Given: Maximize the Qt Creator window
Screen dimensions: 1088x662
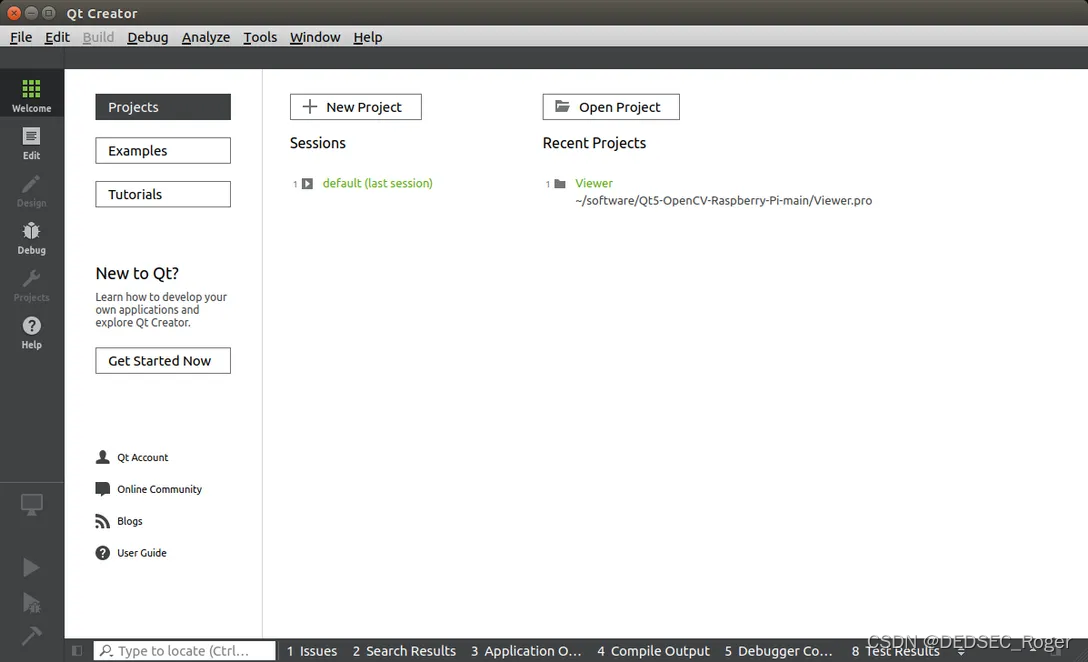Looking at the screenshot, I should pyautogui.click(x=49, y=13).
